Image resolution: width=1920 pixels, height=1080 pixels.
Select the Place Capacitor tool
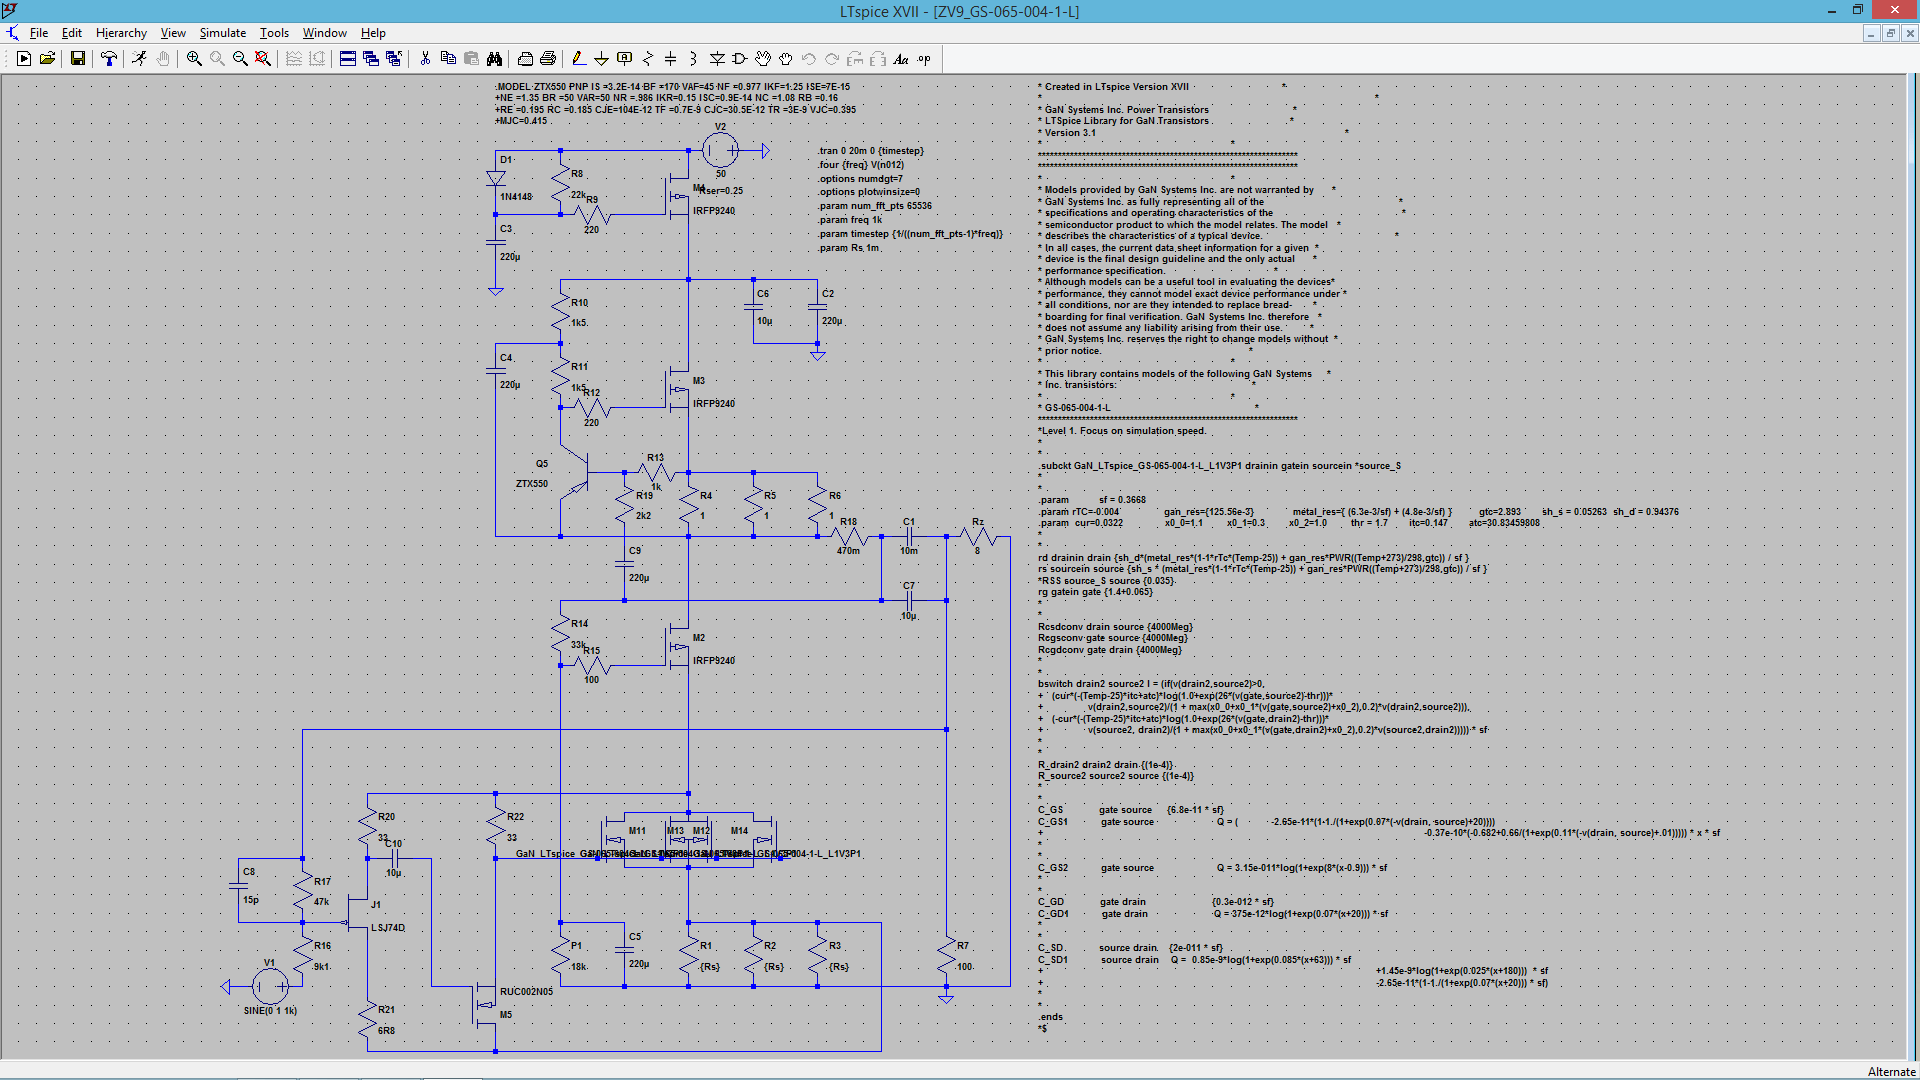pos(671,59)
